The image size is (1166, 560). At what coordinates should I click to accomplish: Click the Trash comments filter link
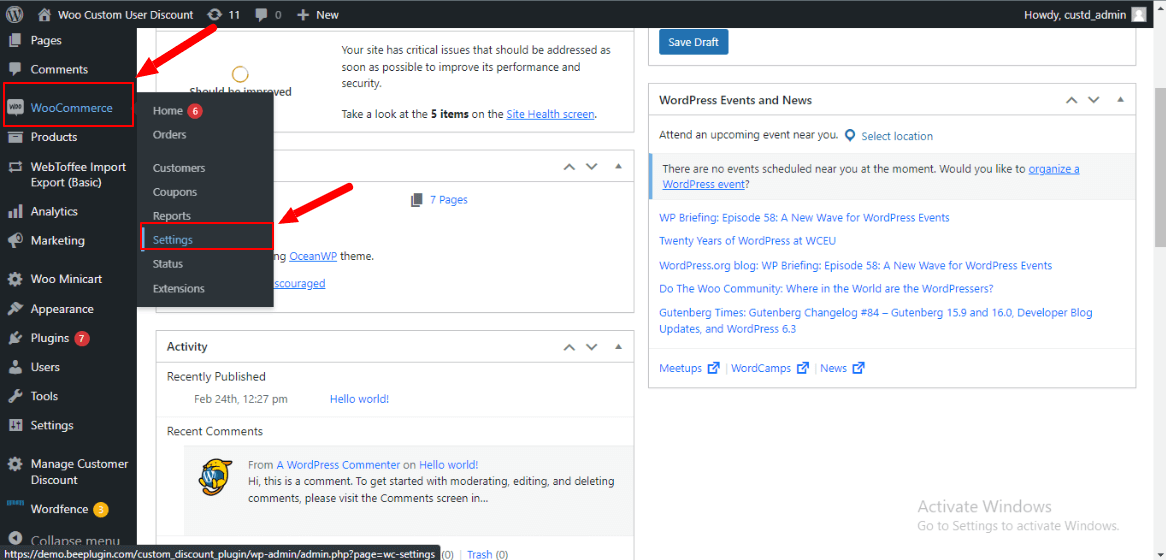[480, 554]
